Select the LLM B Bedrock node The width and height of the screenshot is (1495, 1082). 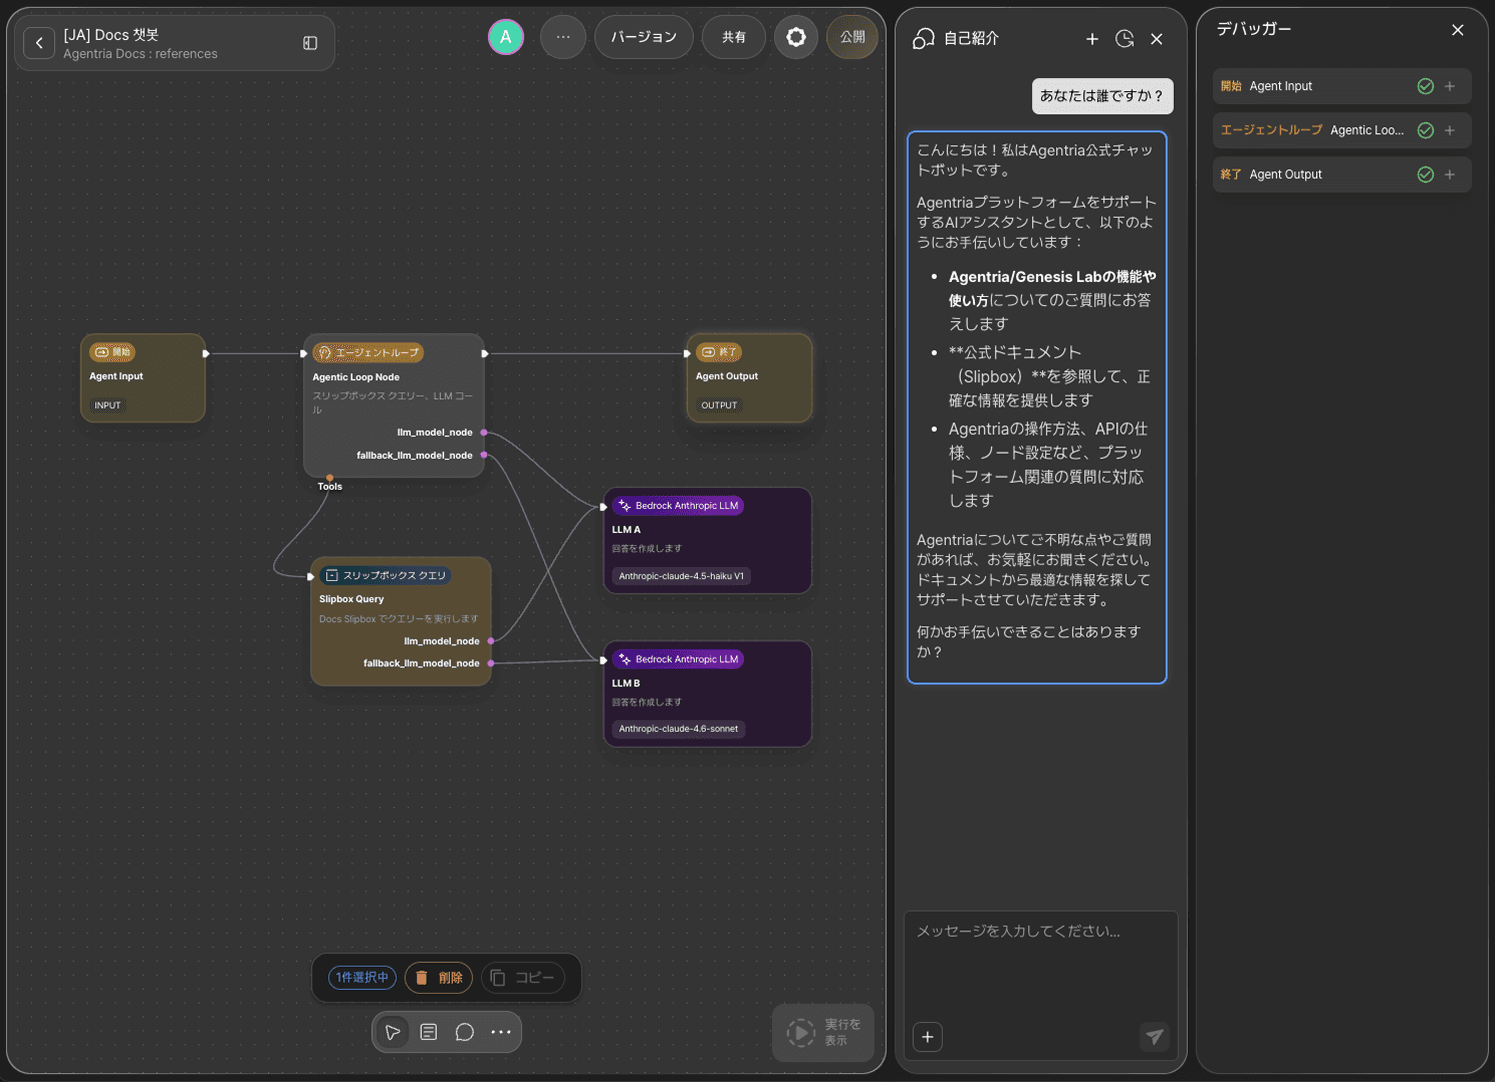708,694
